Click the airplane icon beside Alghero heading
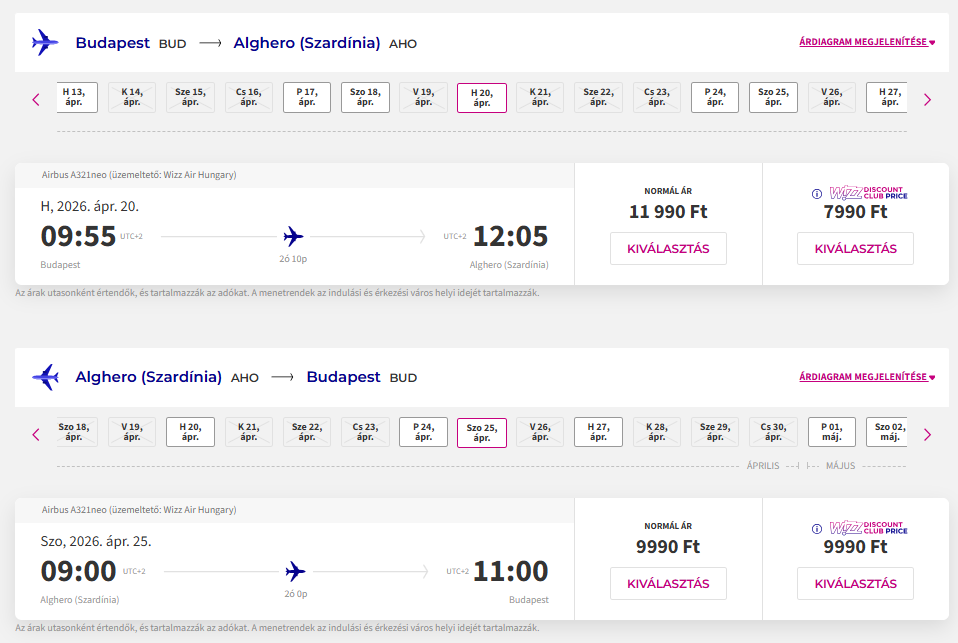958x643 pixels. click(45, 377)
